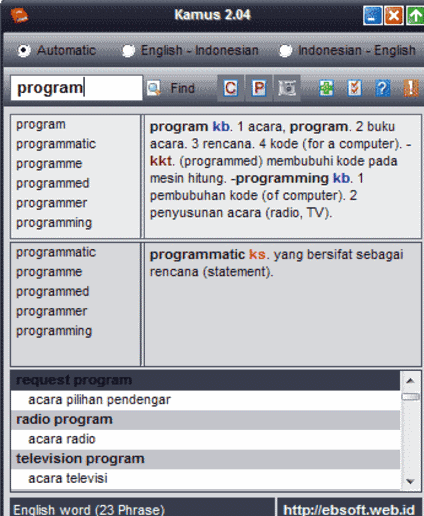Select 'programmatic' in the first word list
The width and height of the screenshot is (424, 516).
click(56, 144)
